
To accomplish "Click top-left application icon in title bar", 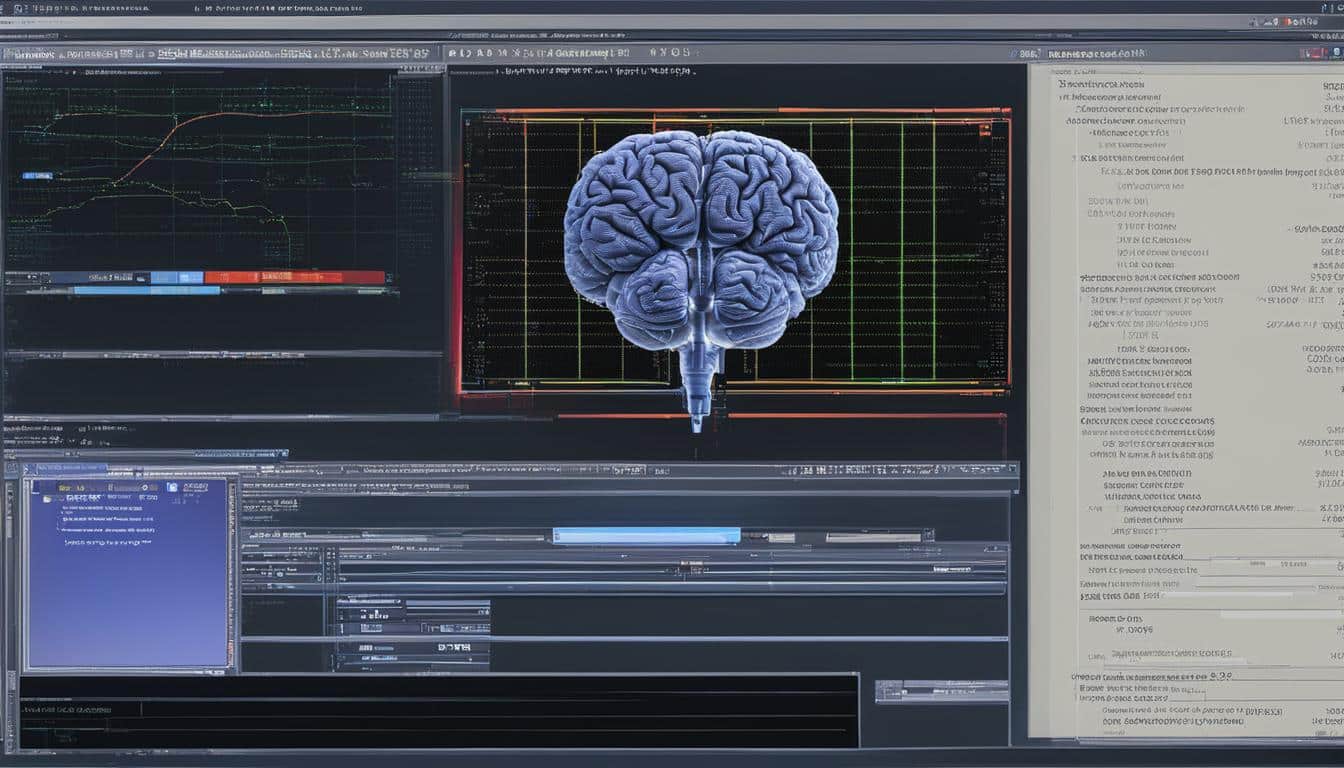I will 8,7.
